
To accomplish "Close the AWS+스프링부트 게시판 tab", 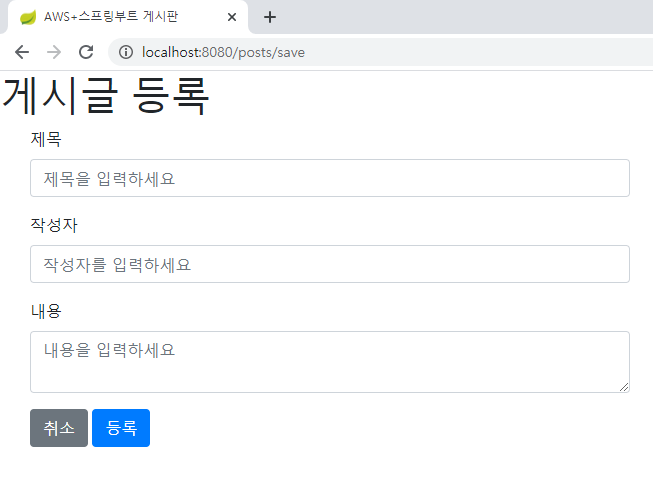I will point(232,17).
